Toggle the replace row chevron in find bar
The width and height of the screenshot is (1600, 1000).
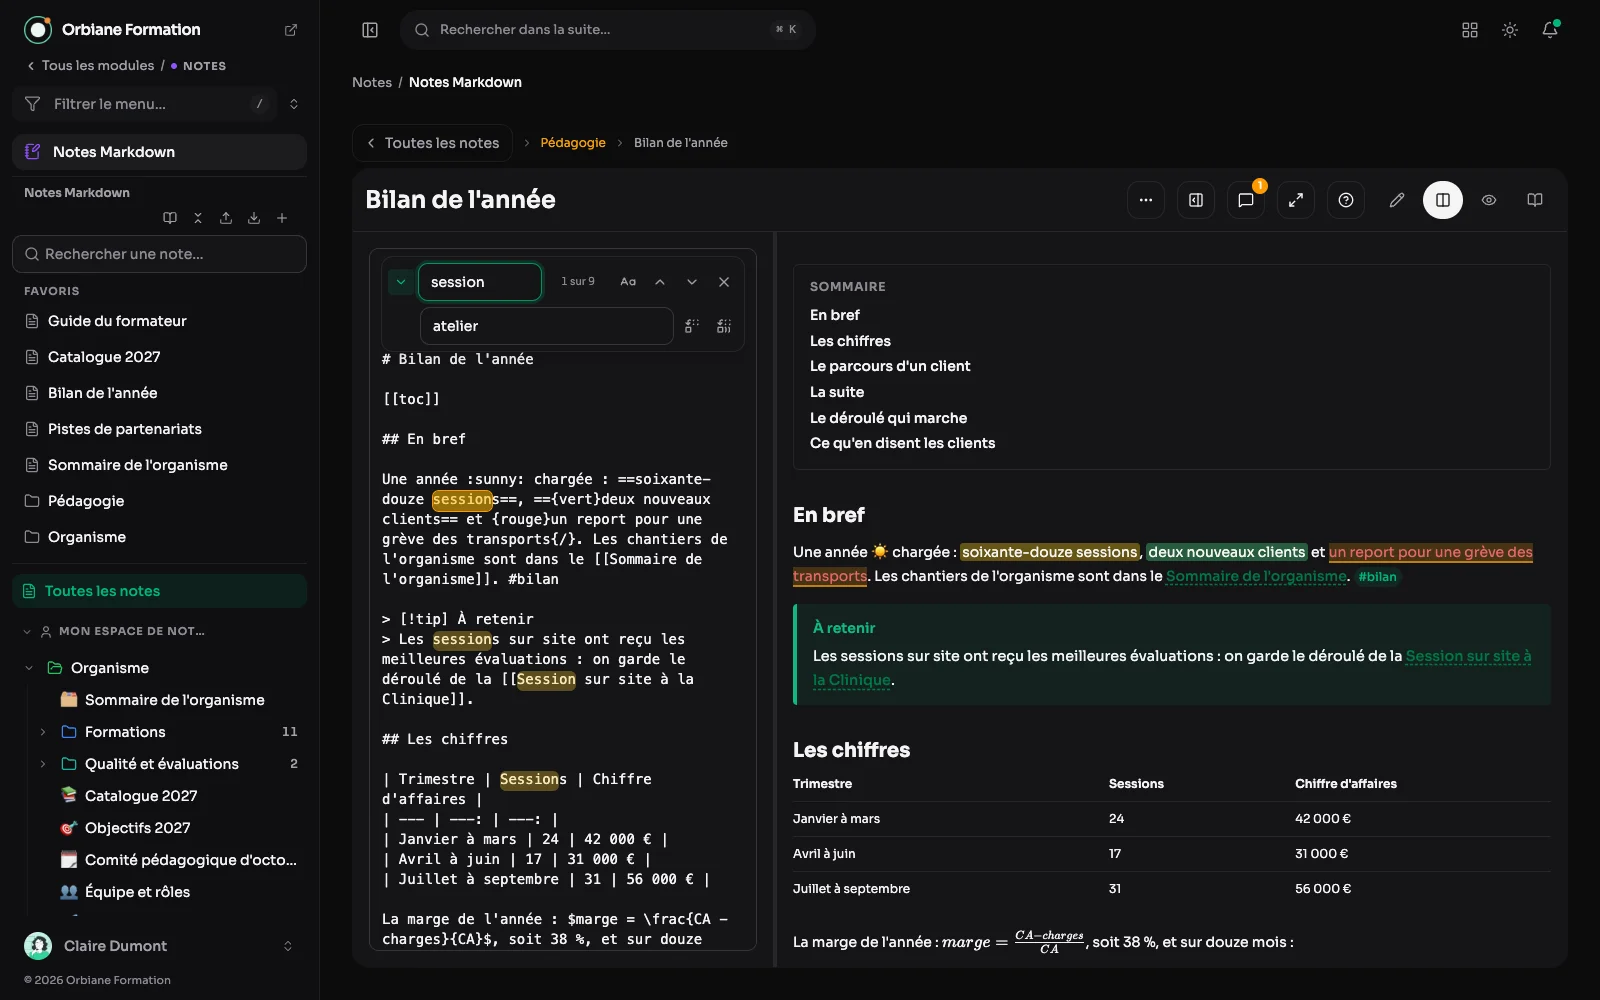pyautogui.click(x=401, y=282)
